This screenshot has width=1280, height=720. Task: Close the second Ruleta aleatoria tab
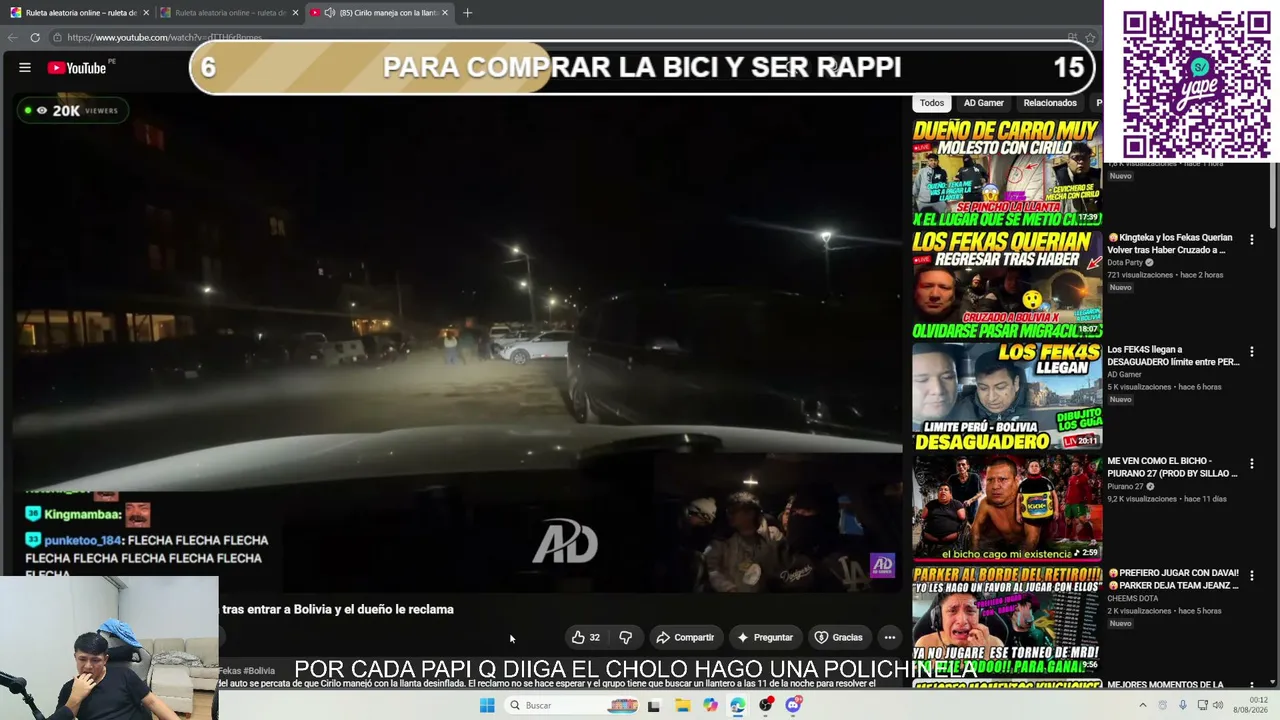[x=295, y=13]
